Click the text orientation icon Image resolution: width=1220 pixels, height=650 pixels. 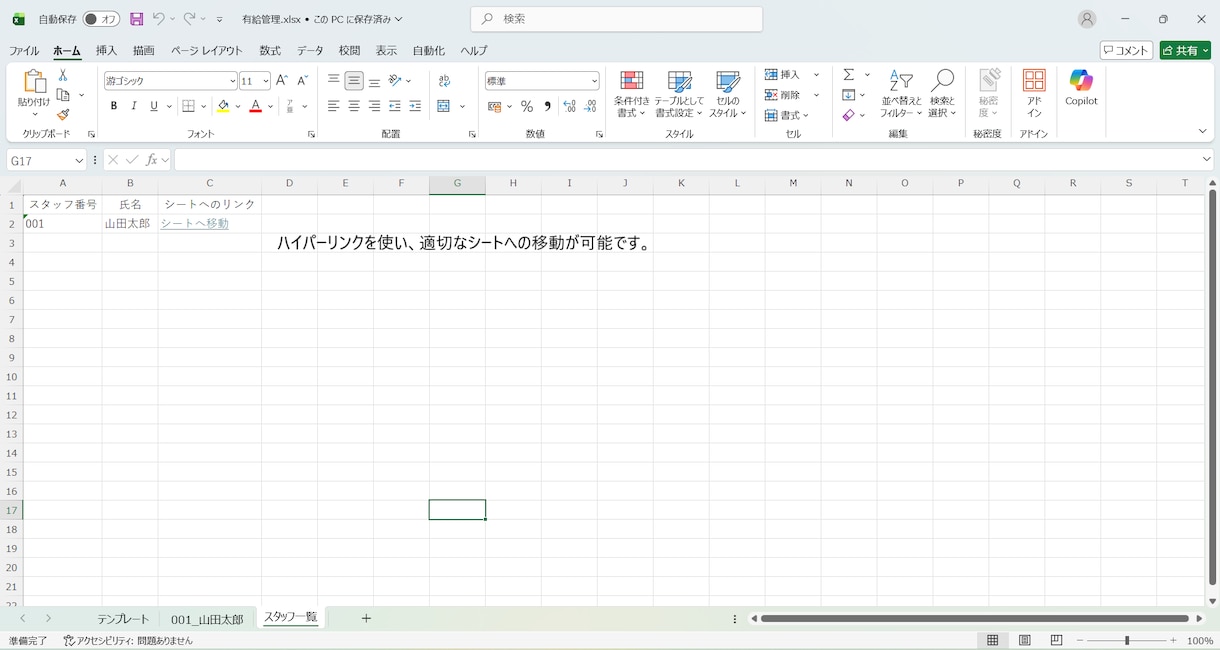tap(395, 81)
